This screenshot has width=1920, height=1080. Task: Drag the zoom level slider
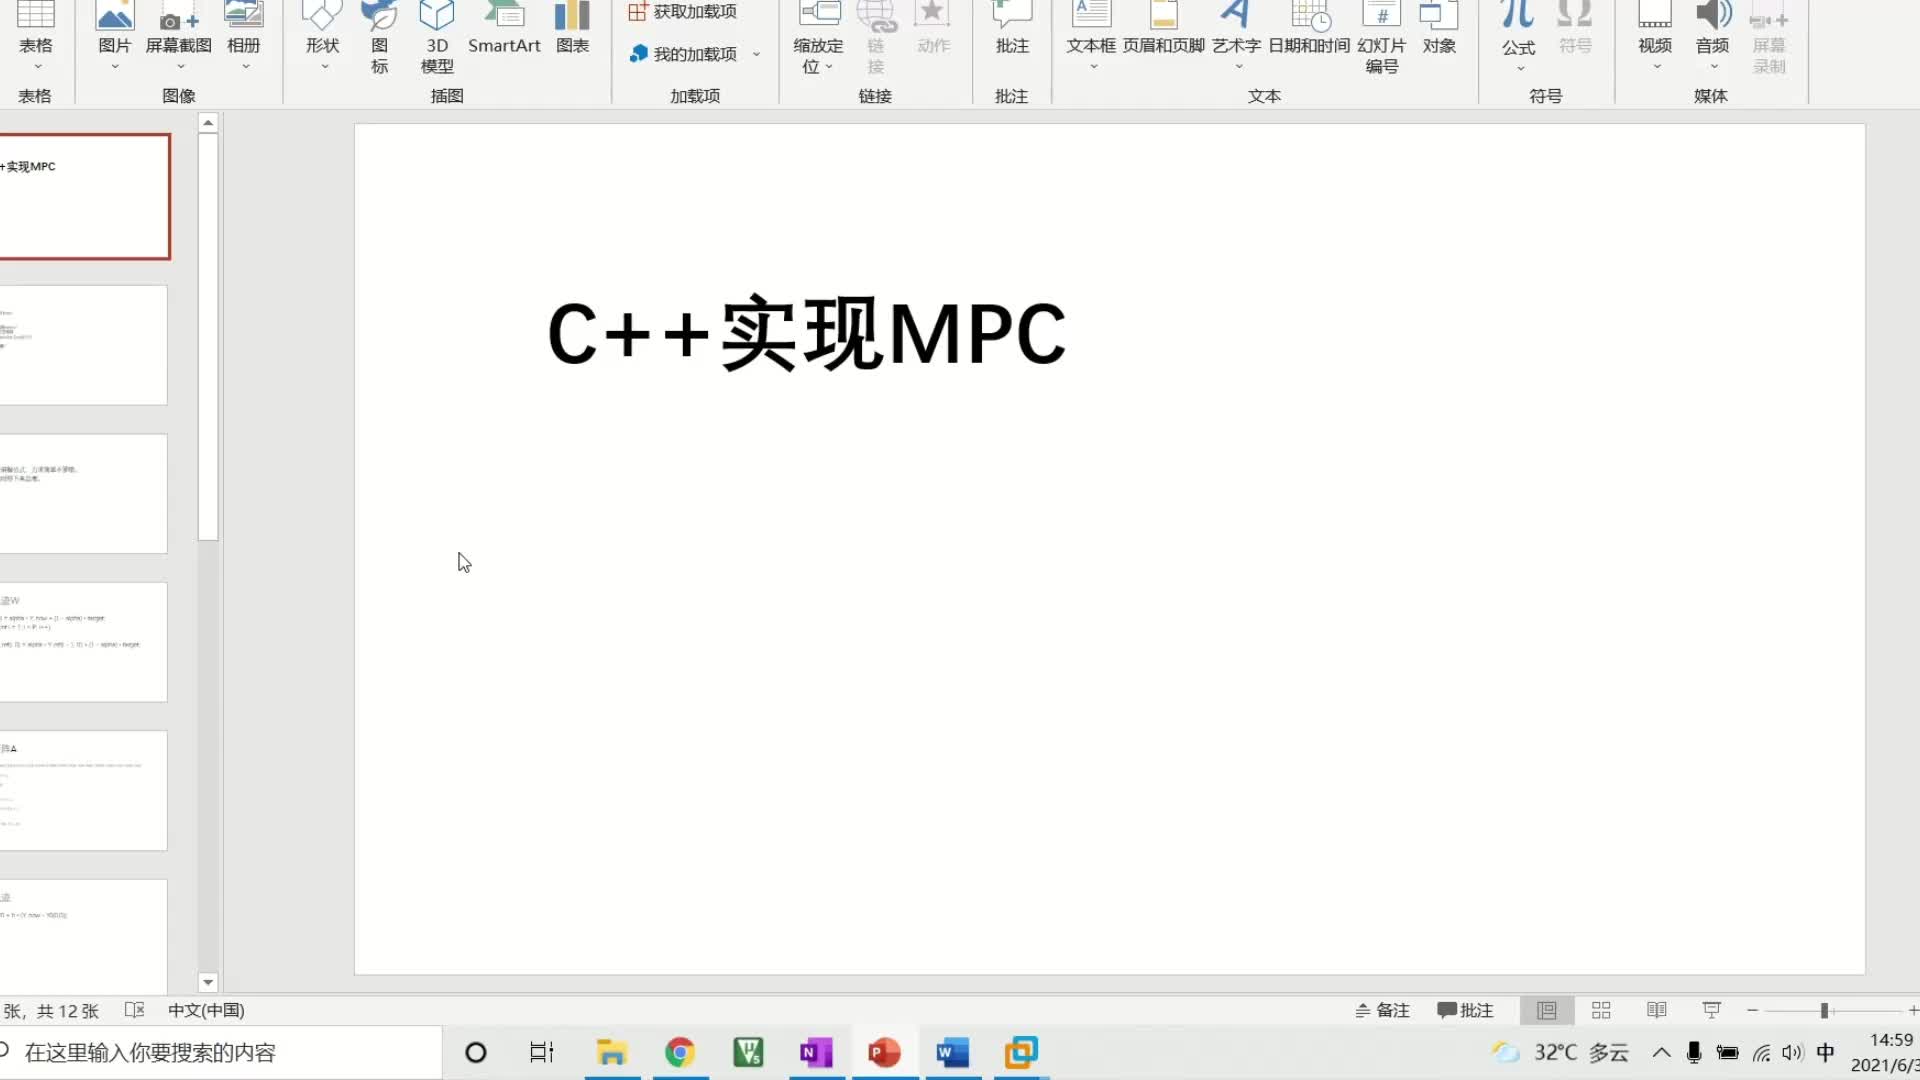pos(1825,1010)
